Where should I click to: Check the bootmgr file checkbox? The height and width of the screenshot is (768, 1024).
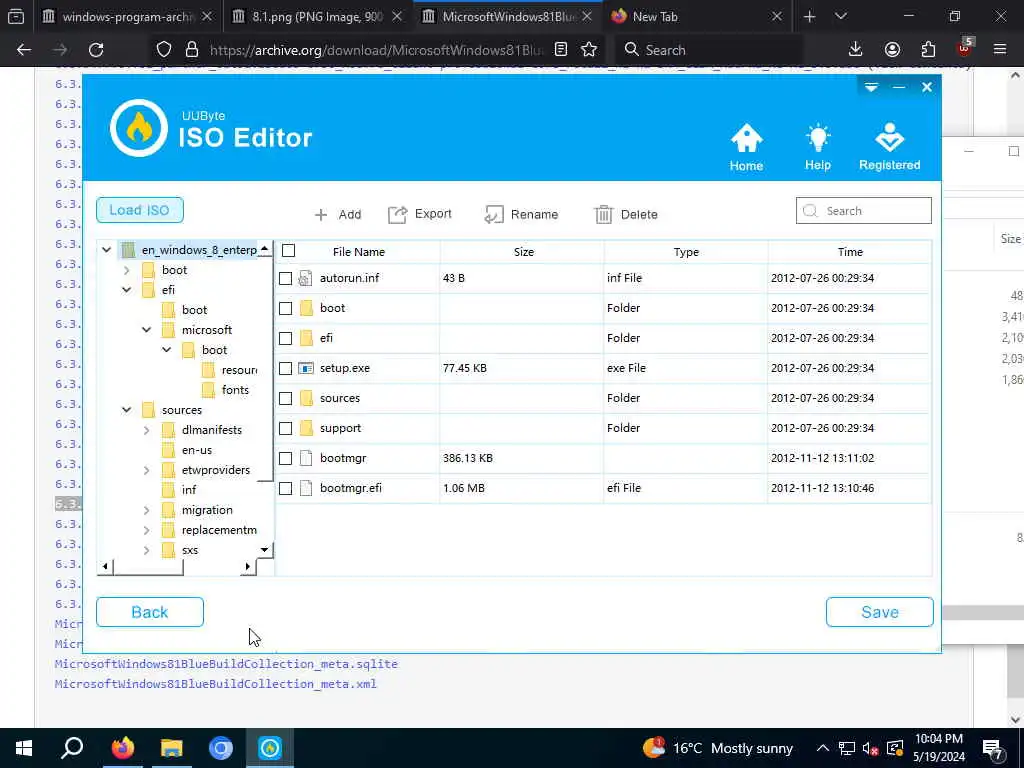click(x=285, y=458)
